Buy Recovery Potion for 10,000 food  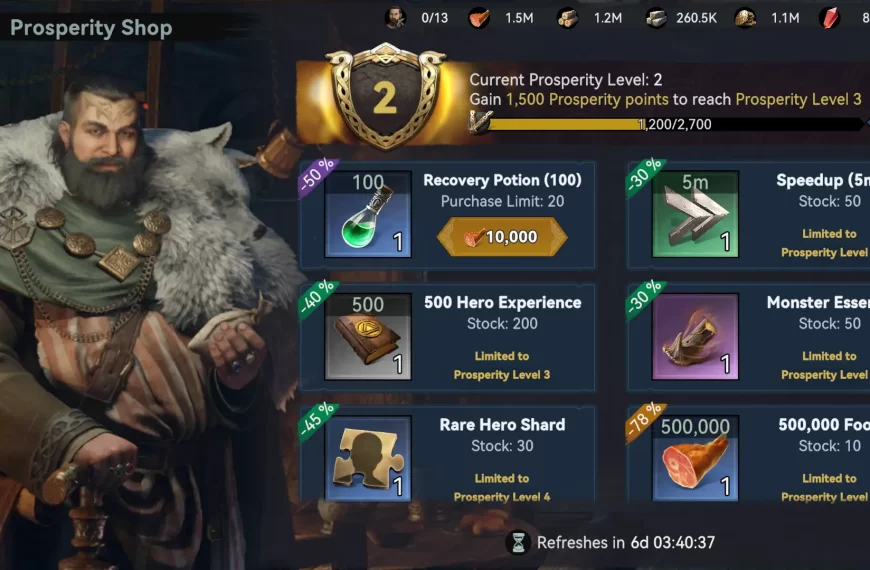502,237
